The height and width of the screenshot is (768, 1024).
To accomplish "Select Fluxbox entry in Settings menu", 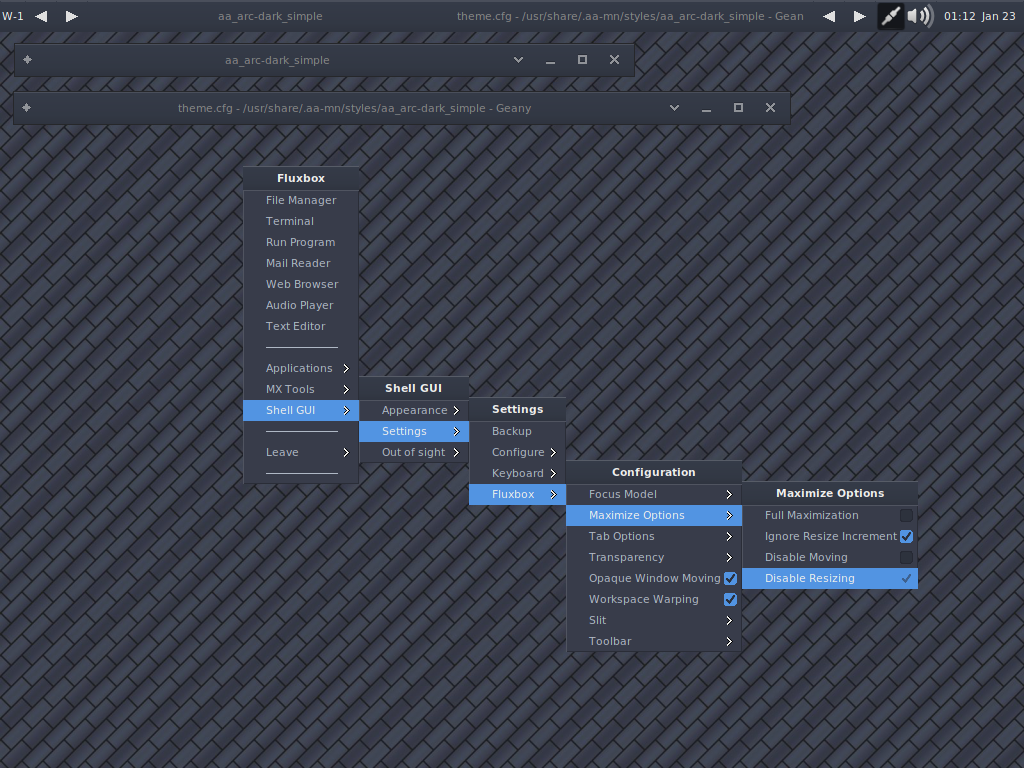I will (517, 494).
